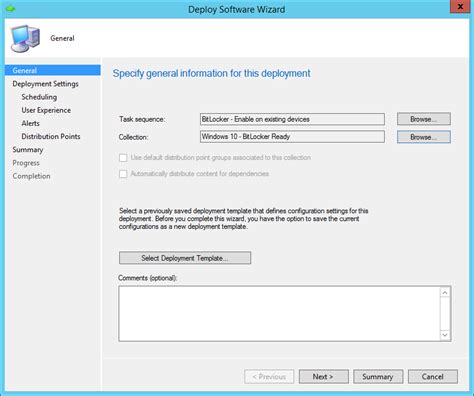Click the Previous button
Viewport: 474px width, 396px height.
click(269, 377)
